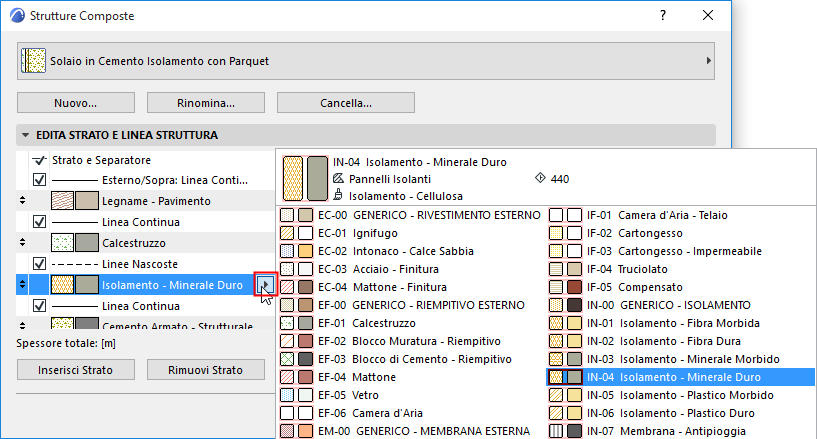
Task: Click IF-04 Truciolato hatch icon
Action: [x=556, y=269]
